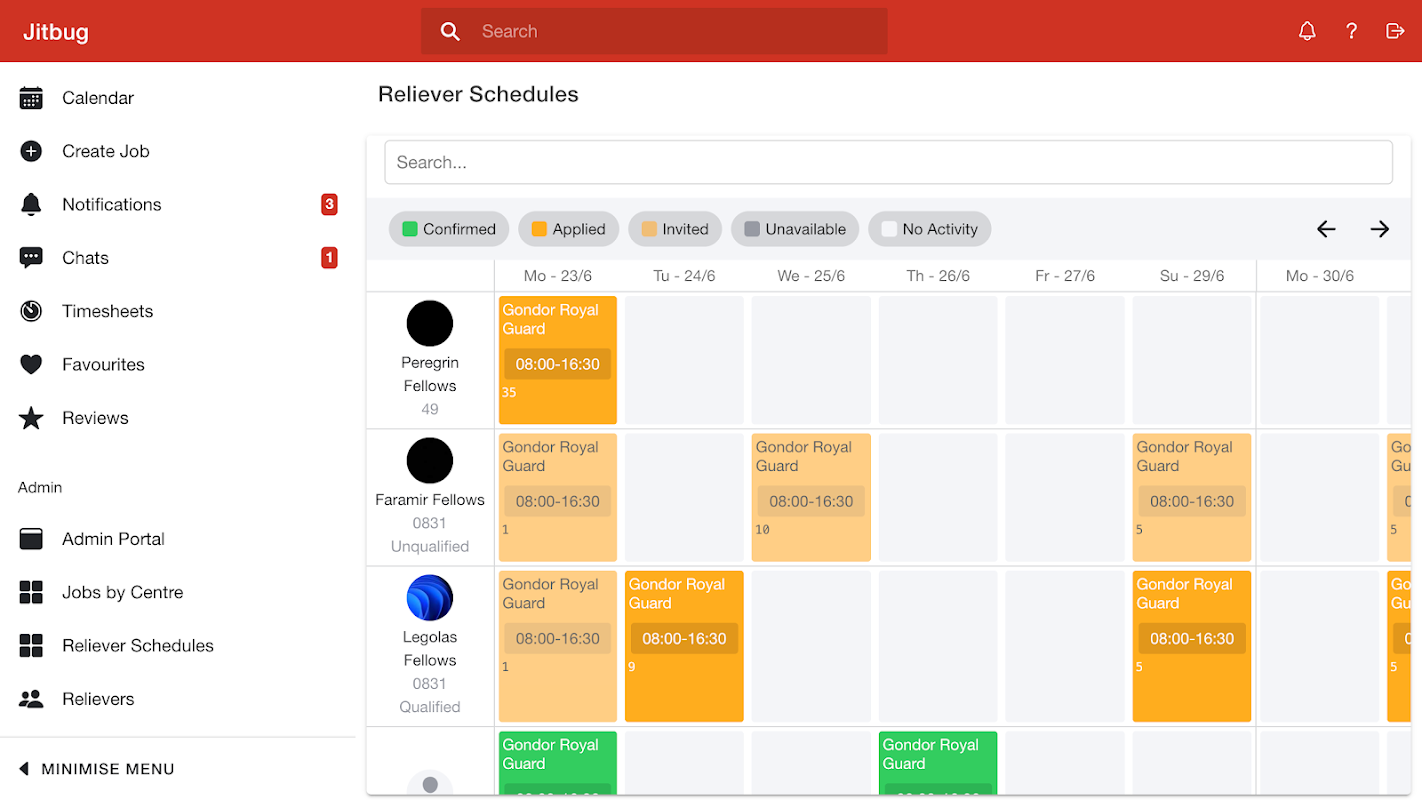Toggle the No Activity filter chip
The image size is (1422, 800).
(x=930, y=229)
